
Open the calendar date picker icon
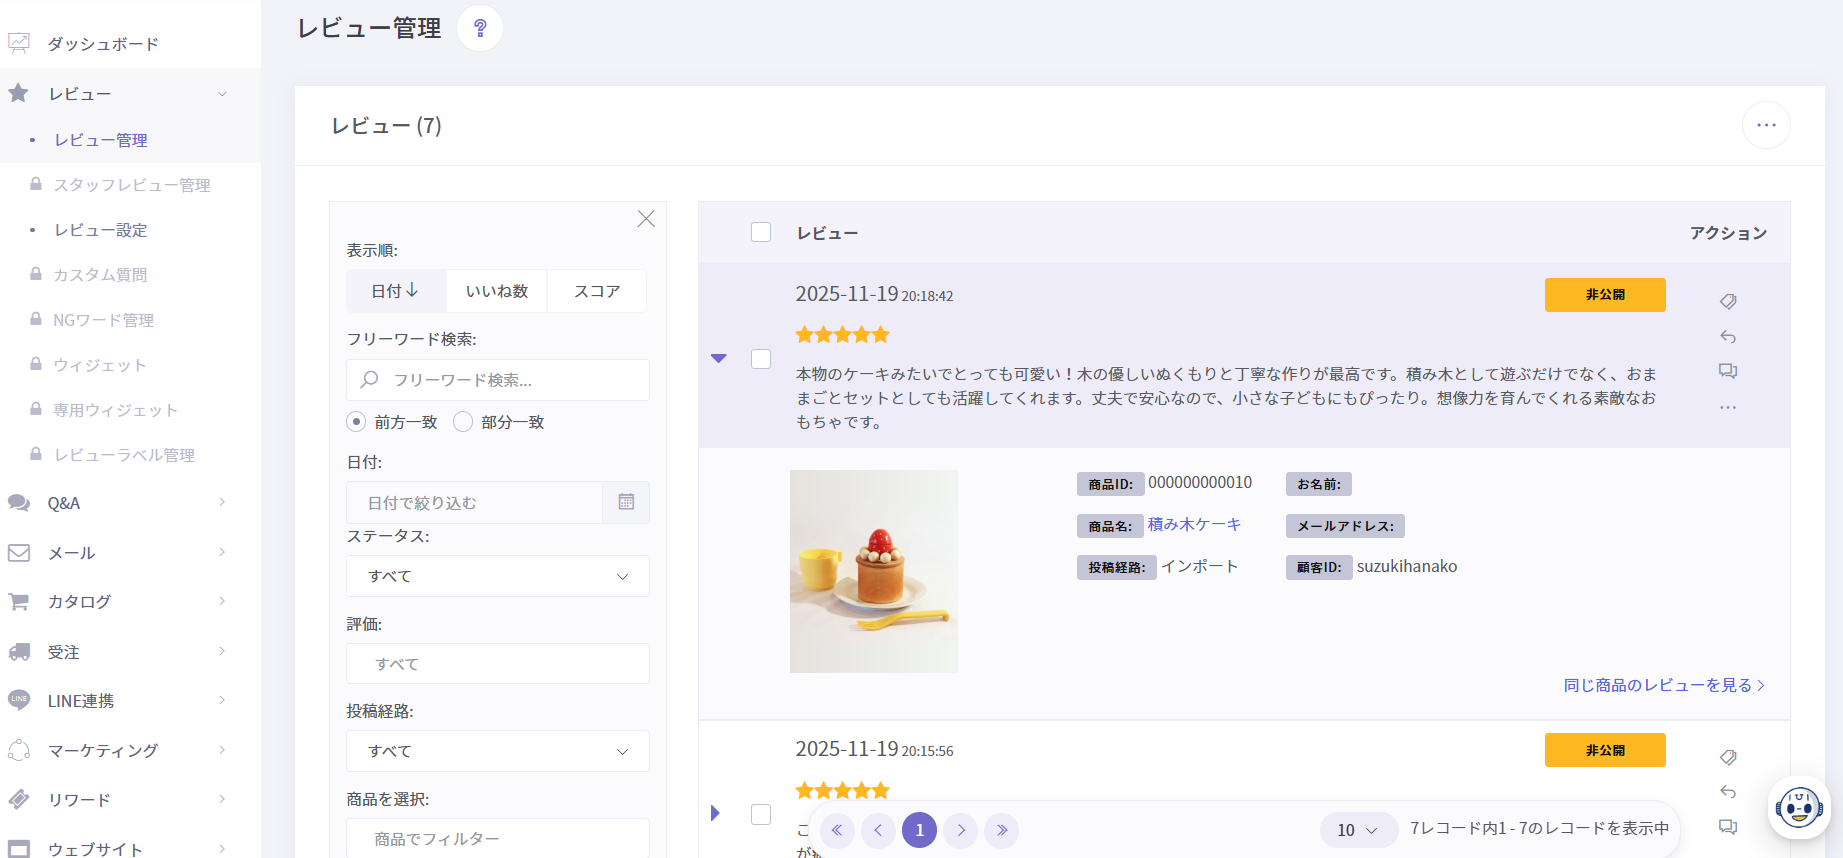(x=626, y=502)
